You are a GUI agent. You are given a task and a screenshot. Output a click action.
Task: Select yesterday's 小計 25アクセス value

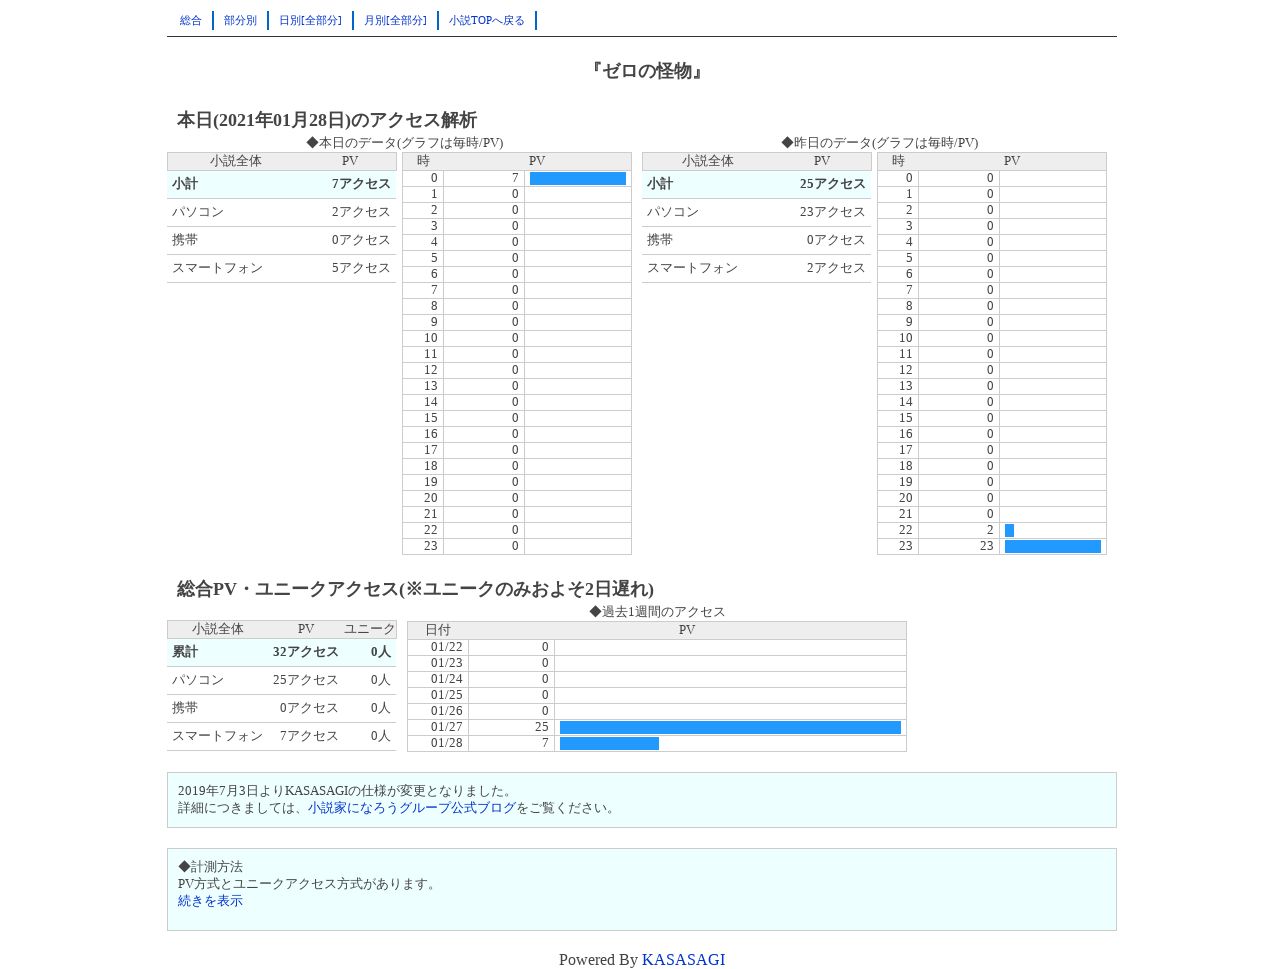tap(833, 184)
